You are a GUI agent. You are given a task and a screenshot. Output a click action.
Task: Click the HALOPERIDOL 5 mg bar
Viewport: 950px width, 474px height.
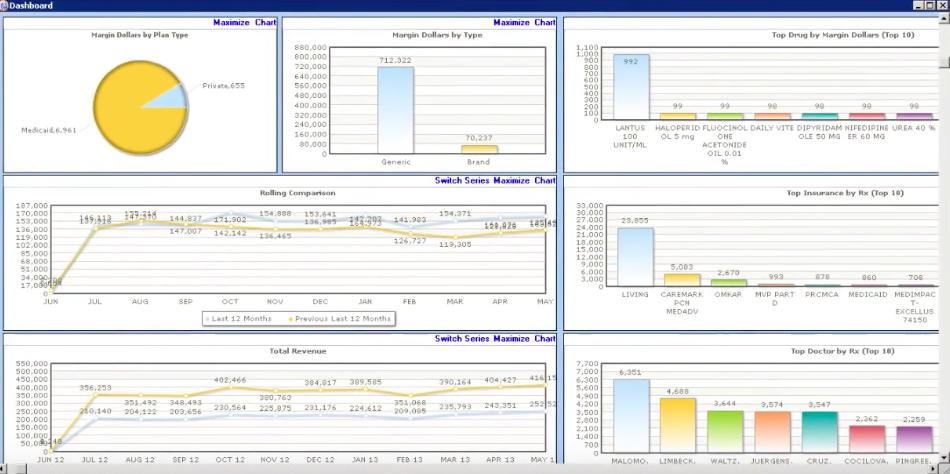678,116
